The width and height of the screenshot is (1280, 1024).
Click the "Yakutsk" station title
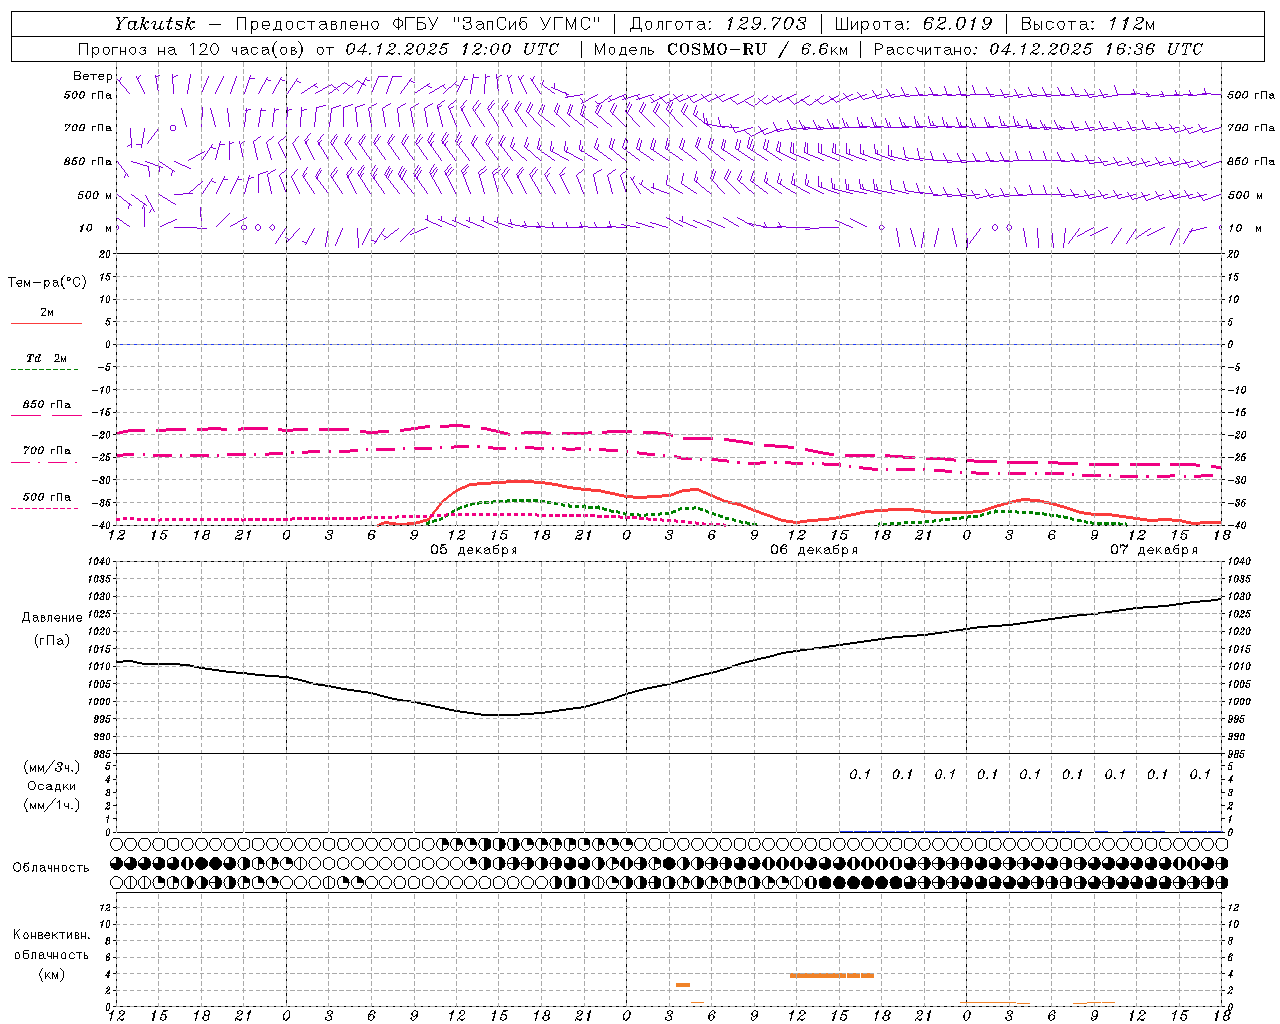point(154,24)
